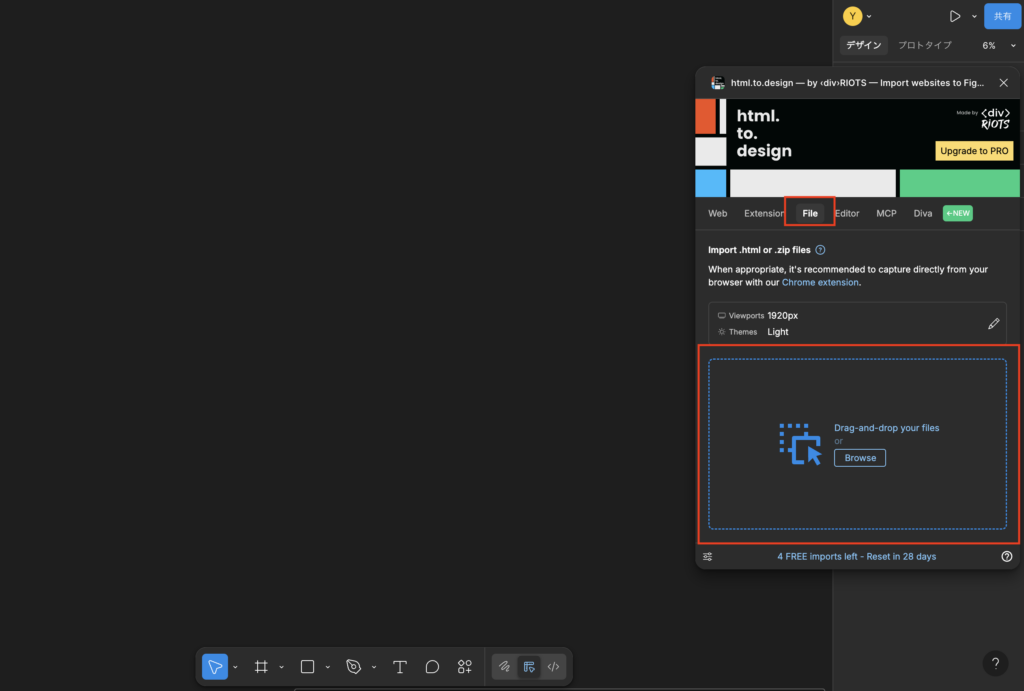The width and height of the screenshot is (1024, 691).
Task: Click the html.to.design plugin logo icon
Action: coord(718,82)
